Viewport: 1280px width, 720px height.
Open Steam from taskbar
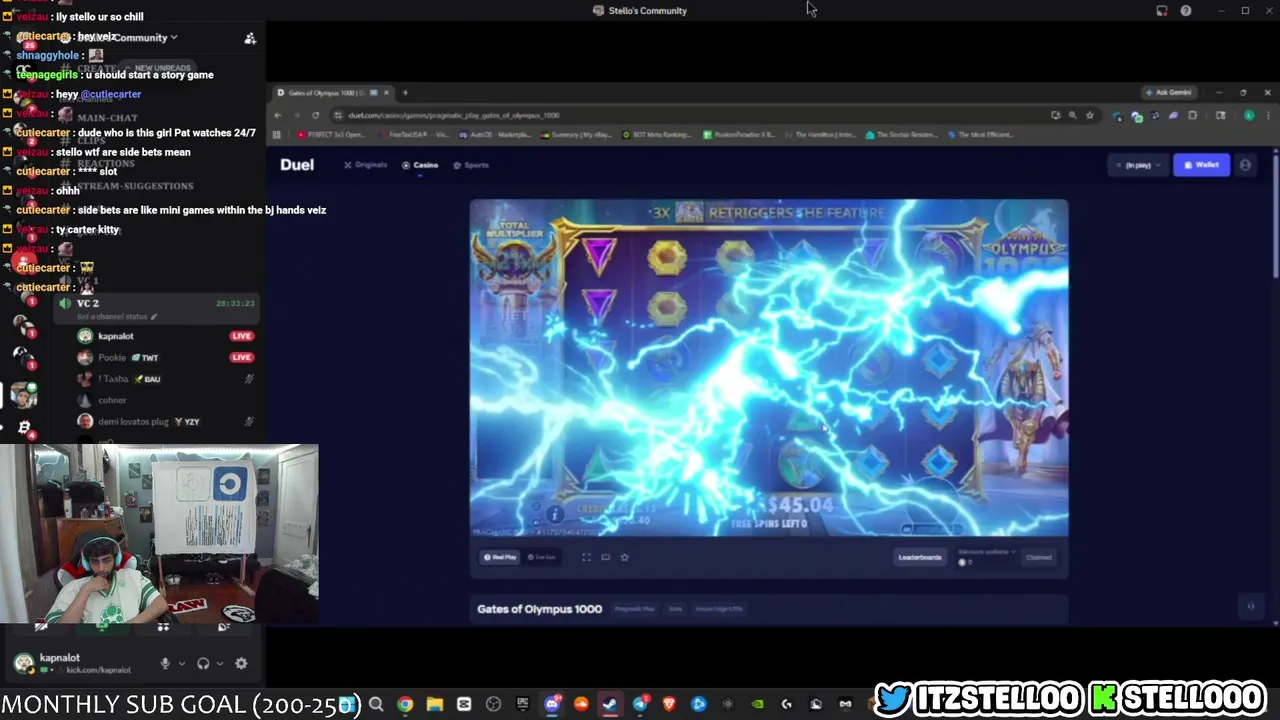(x=610, y=704)
